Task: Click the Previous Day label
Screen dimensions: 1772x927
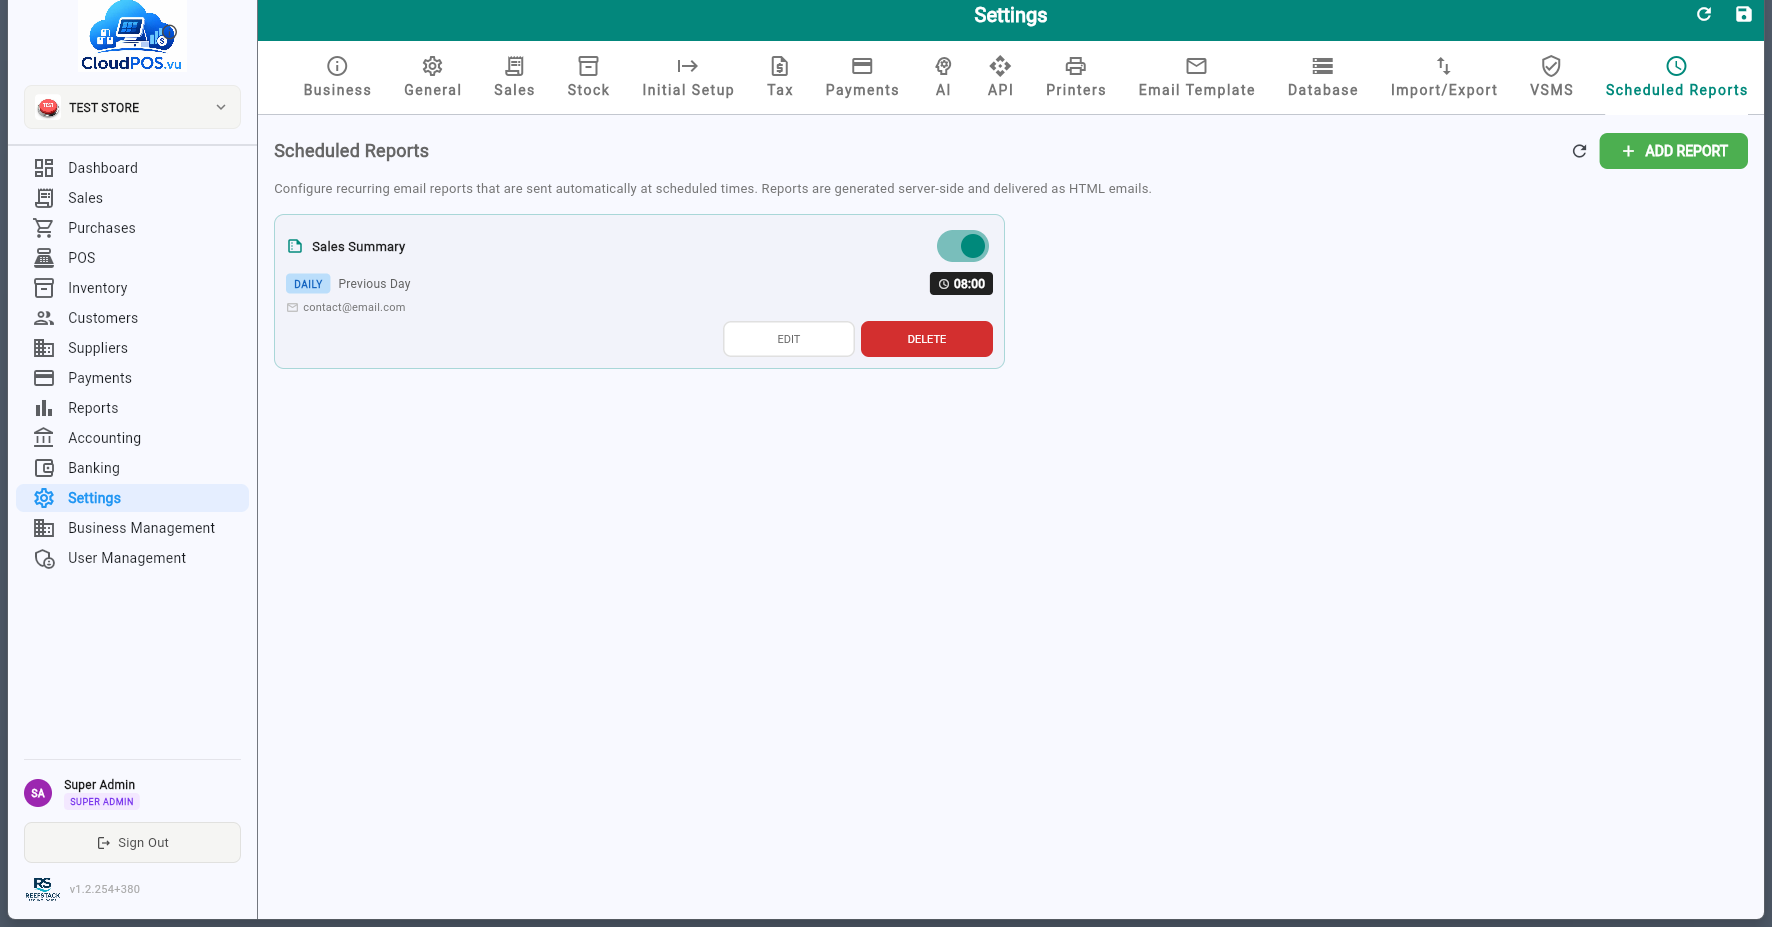Action: (x=374, y=284)
